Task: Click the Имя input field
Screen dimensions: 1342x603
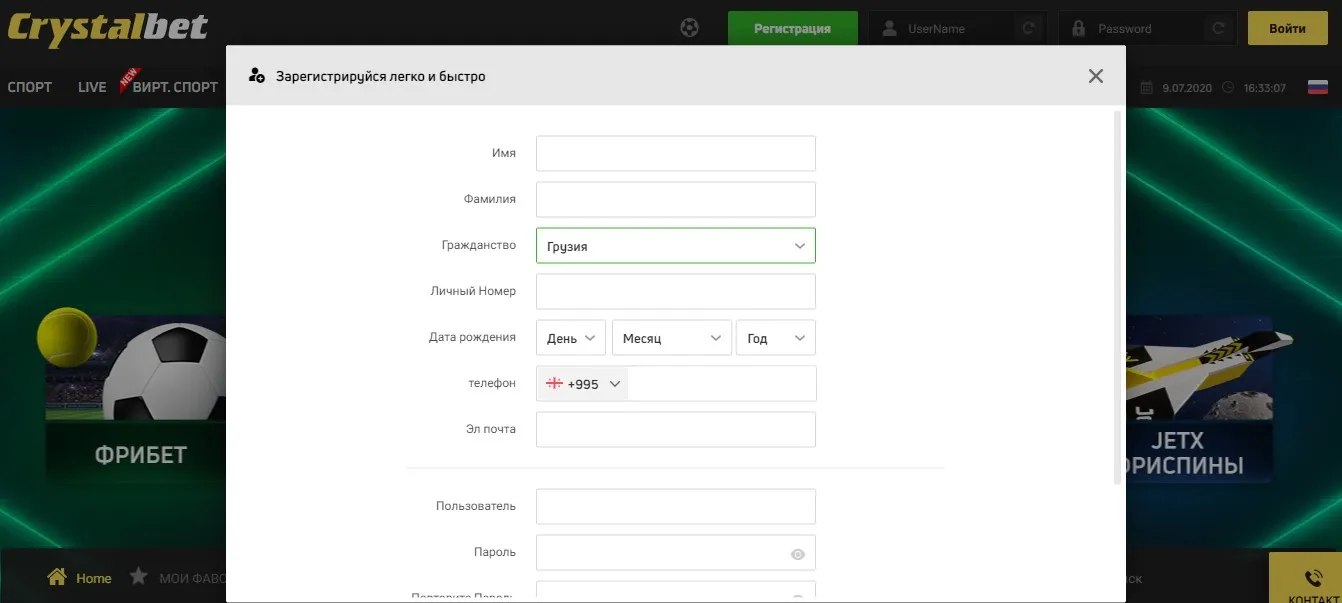Action: pyautogui.click(x=676, y=153)
